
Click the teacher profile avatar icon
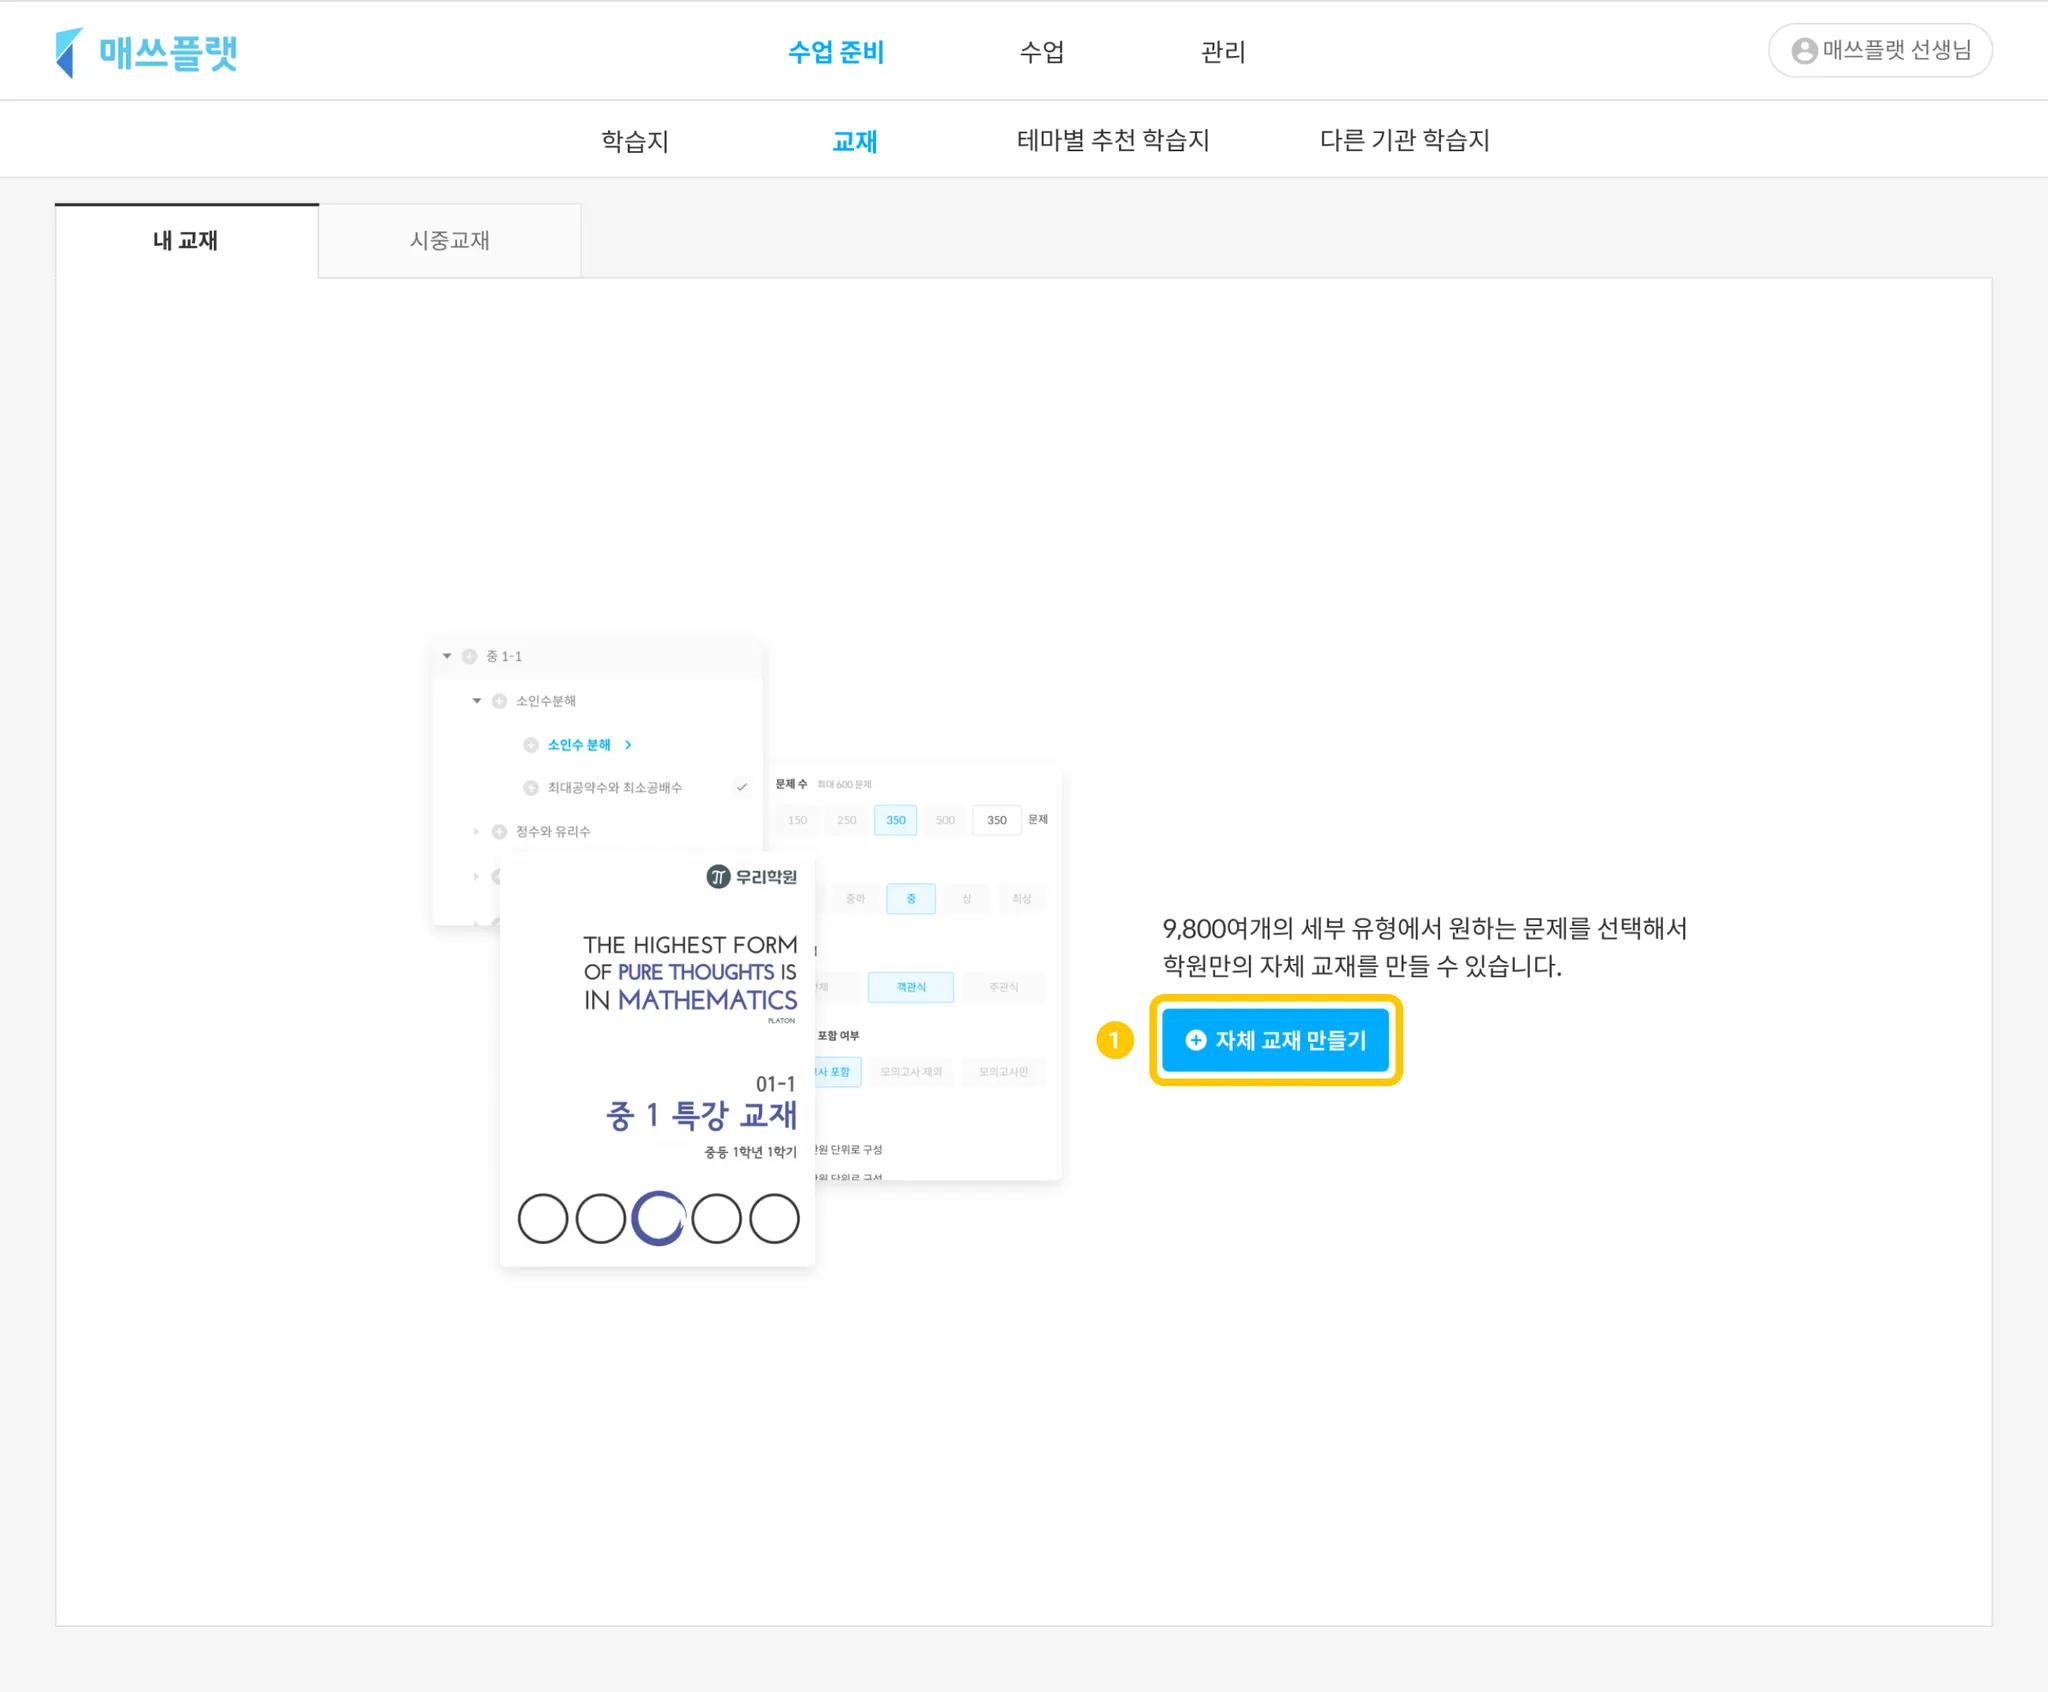[1803, 51]
